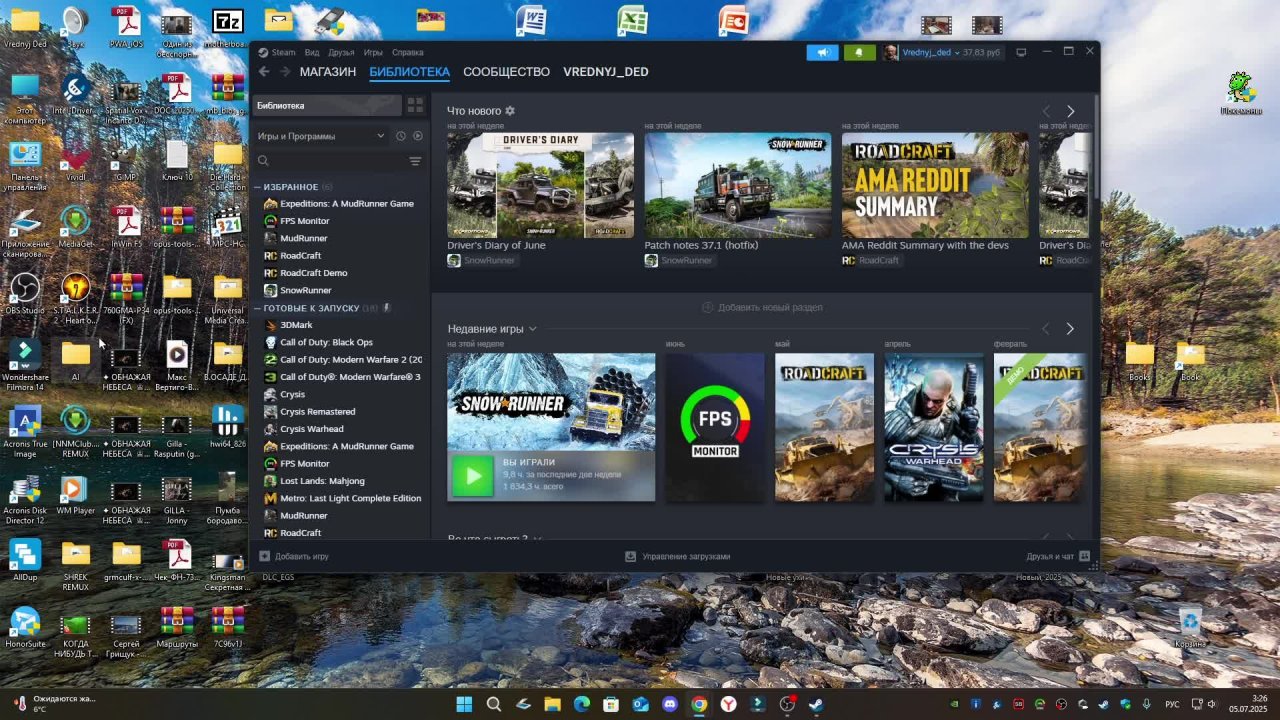Open Discord from taskbar

click(670, 704)
